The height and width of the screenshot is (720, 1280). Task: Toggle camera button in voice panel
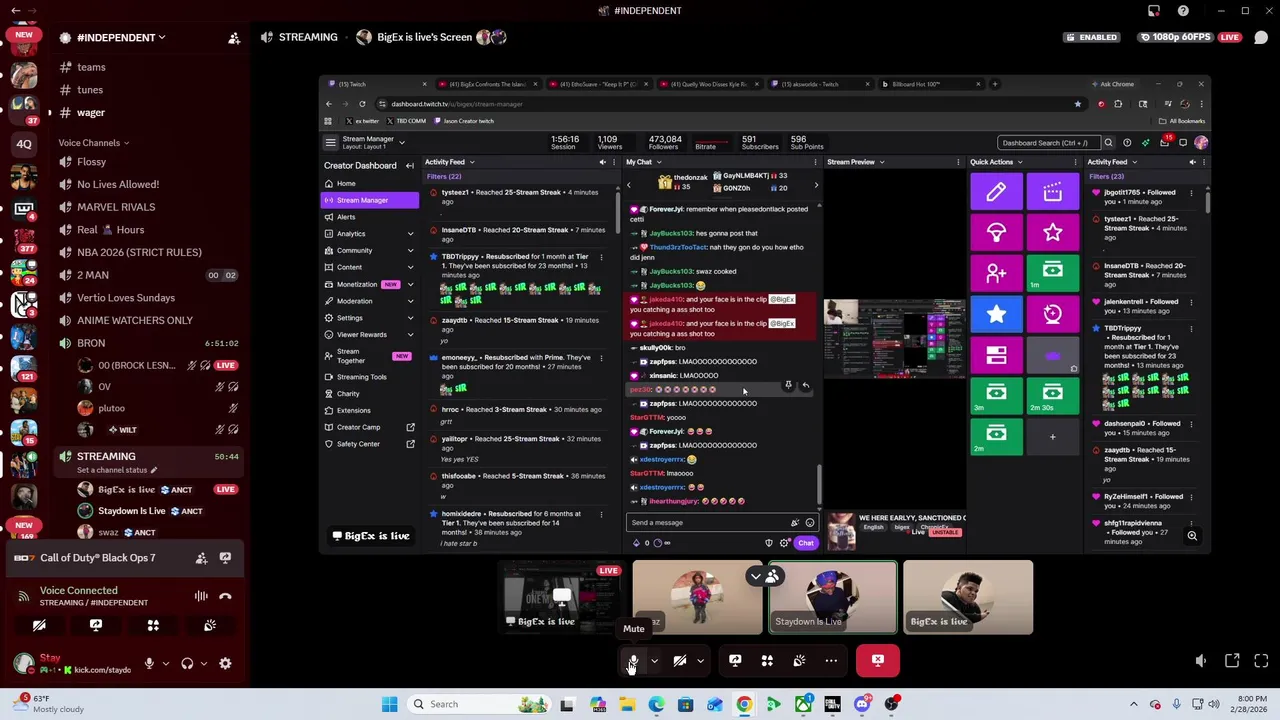[x=39, y=625]
